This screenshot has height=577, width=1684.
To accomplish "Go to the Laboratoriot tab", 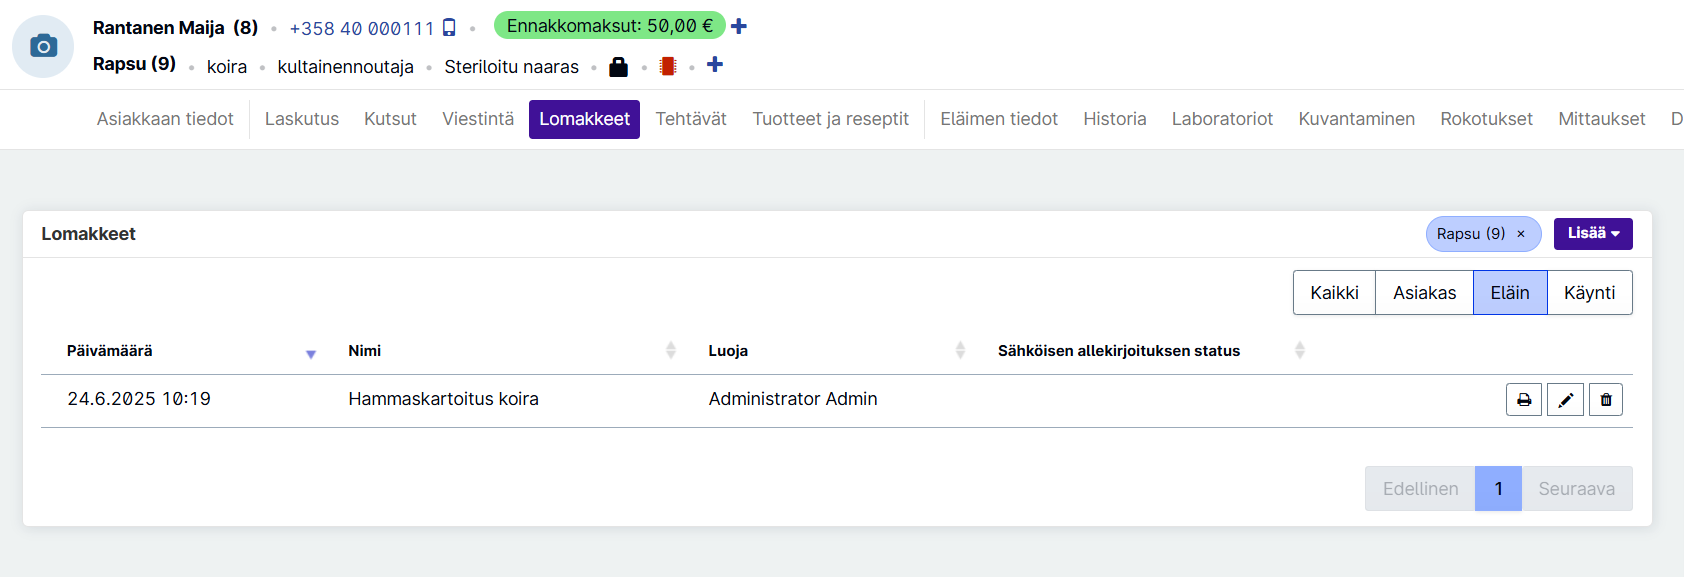I will pyautogui.click(x=1222, y=119).
